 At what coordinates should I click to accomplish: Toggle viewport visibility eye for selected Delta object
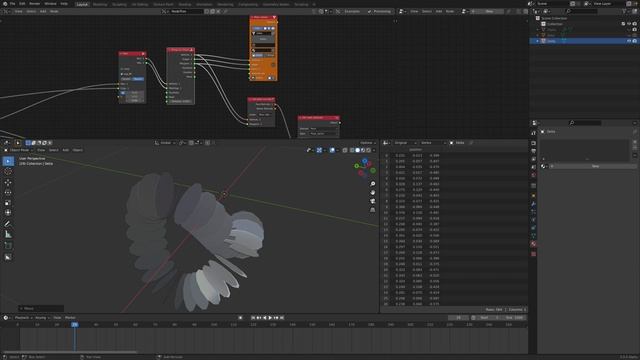click(x=629, y=41)
